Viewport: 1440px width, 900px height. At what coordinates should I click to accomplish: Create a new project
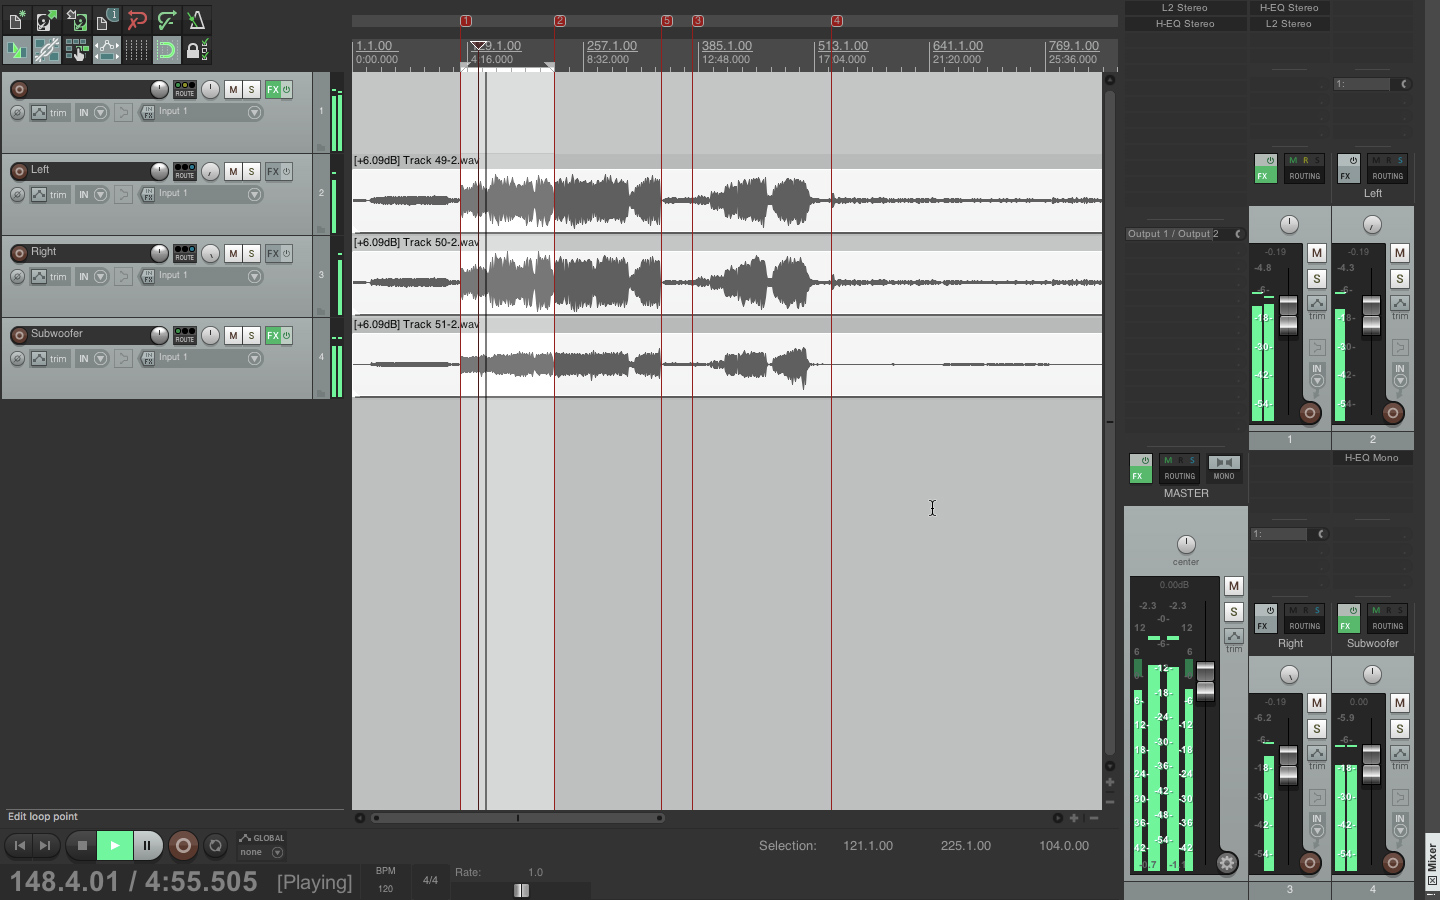click(x=16, y=19)
